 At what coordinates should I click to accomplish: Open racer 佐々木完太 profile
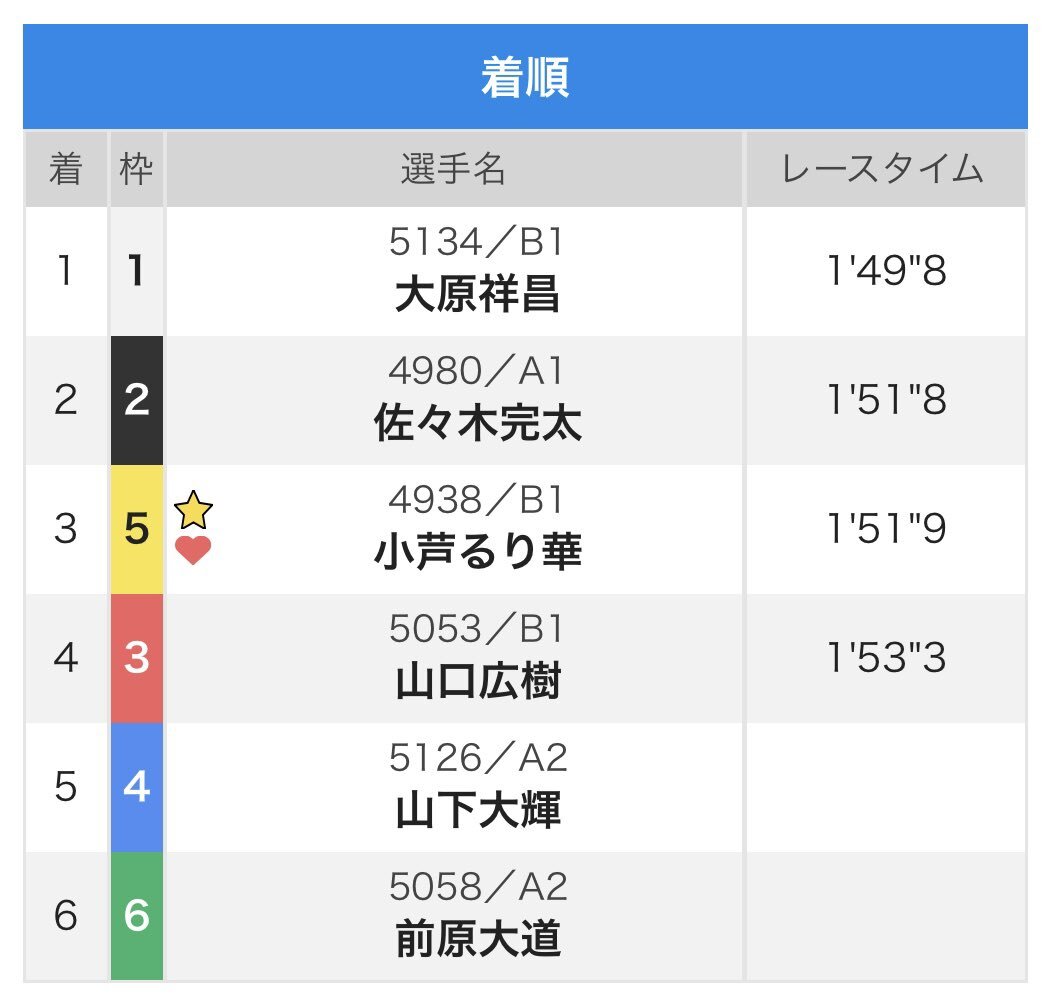pyautogui.click(x=477, y=423)
